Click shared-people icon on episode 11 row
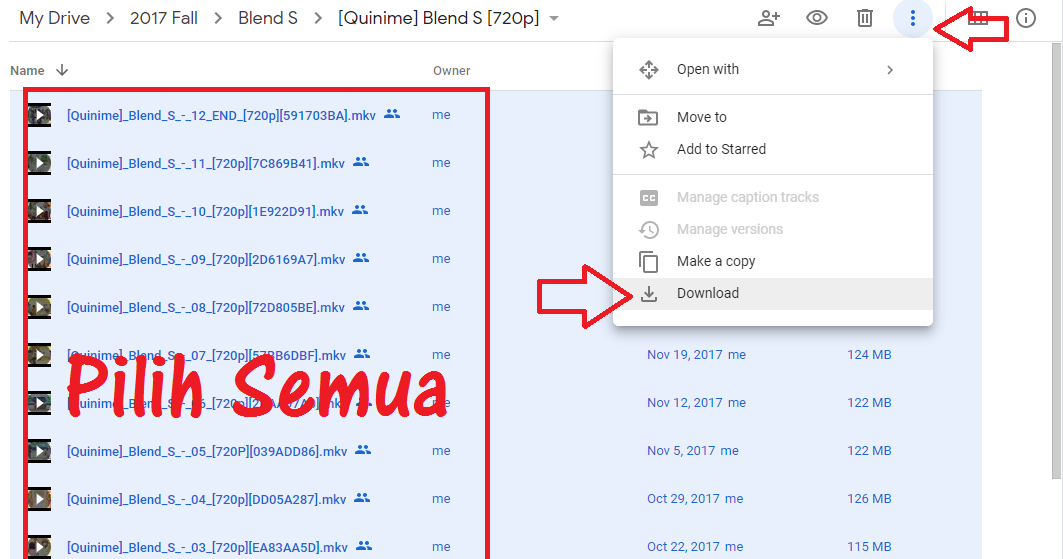 (361, 162)
